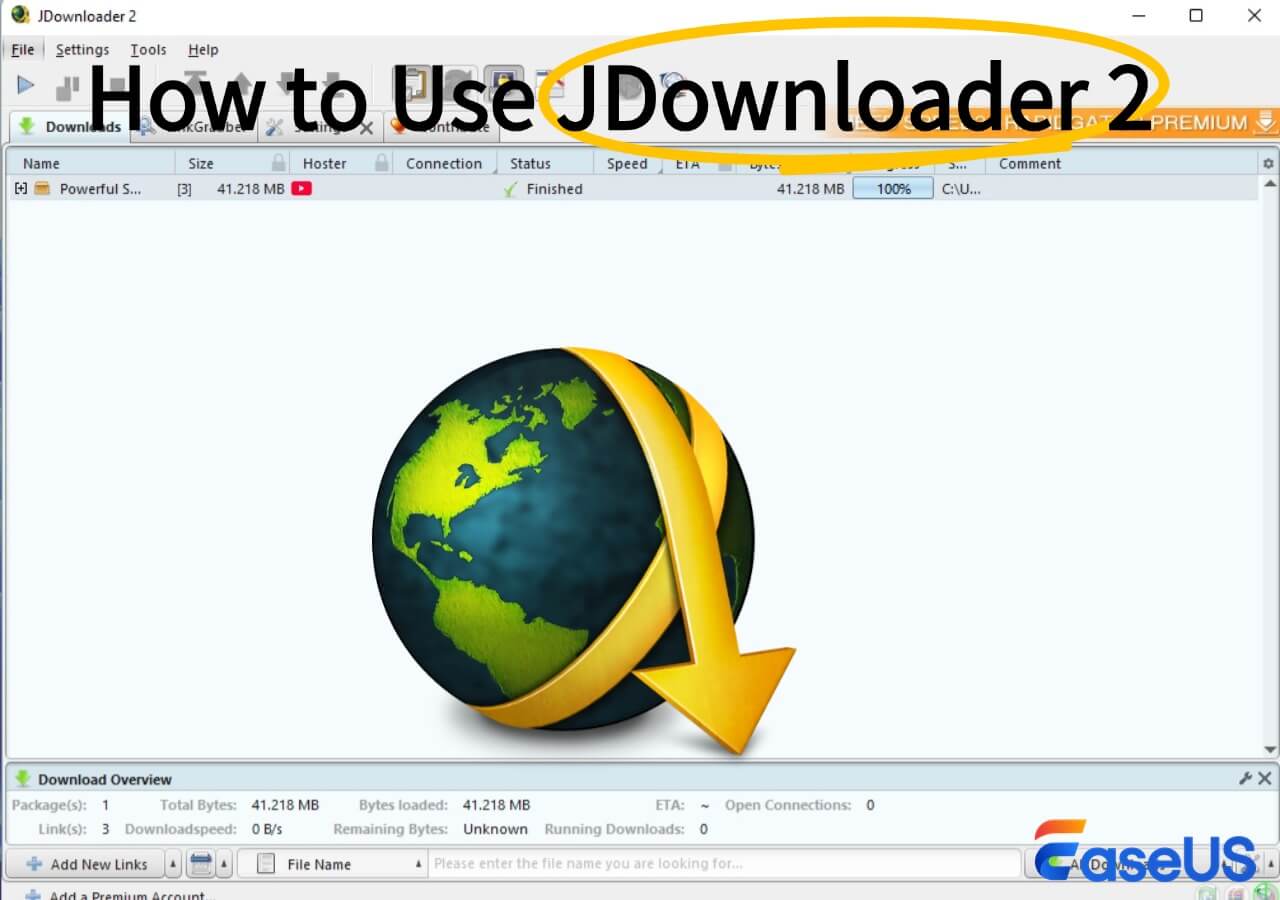Toggle the lock on the Size column header

(x=278, y=163)
